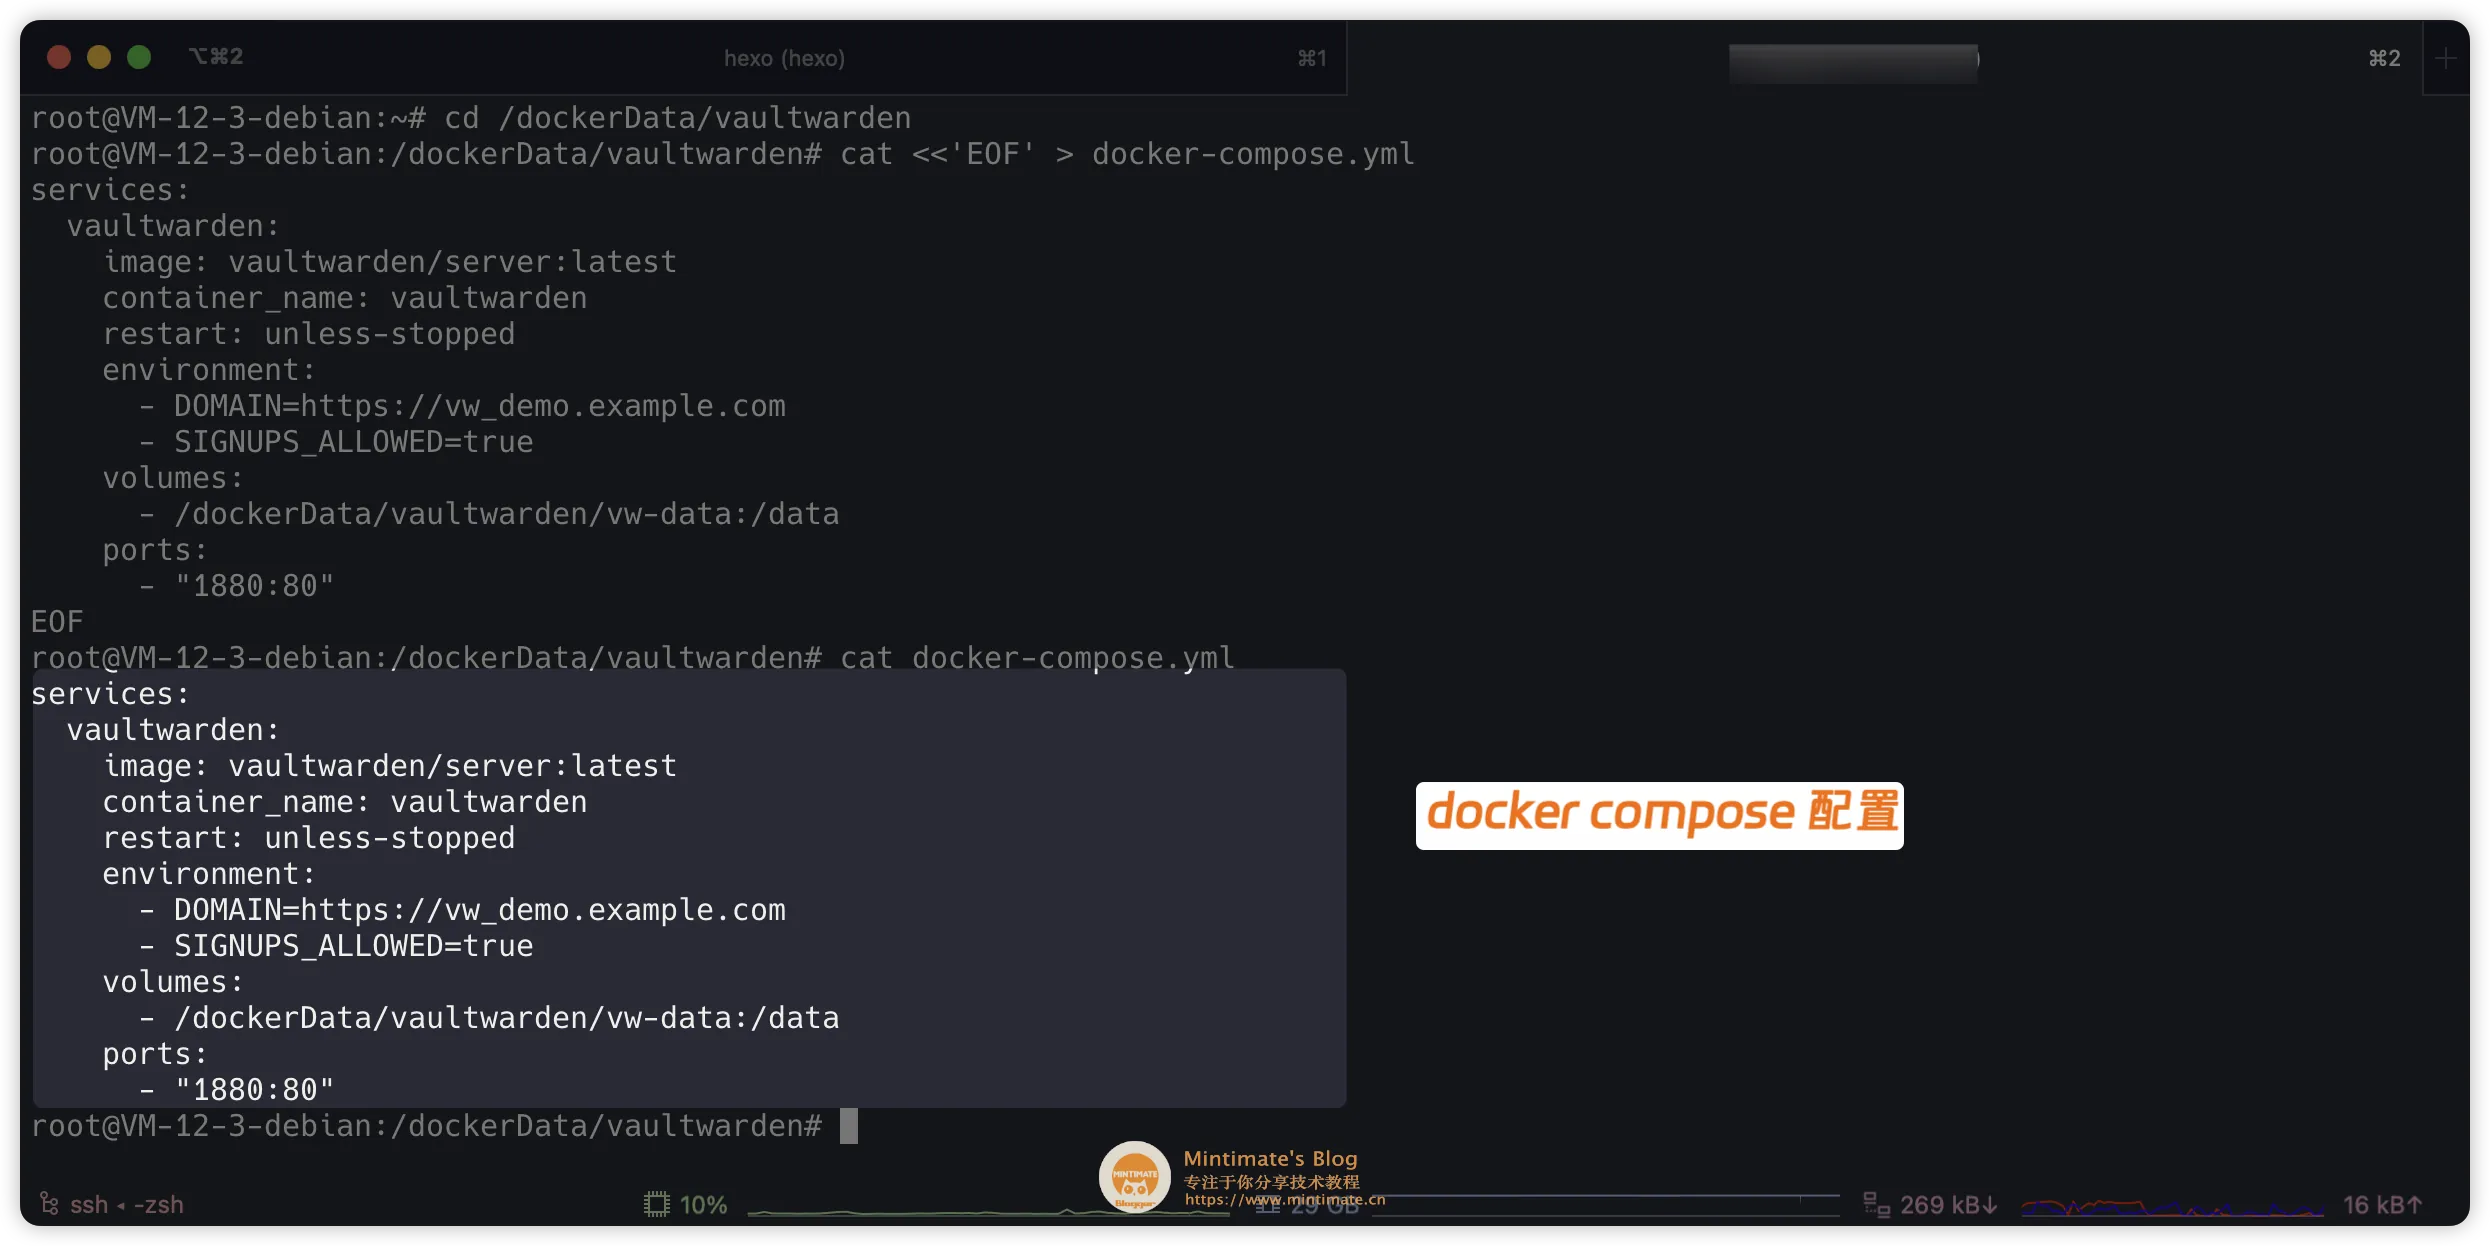Click the ssh branch icon in status bar

tap(49, 1203)
